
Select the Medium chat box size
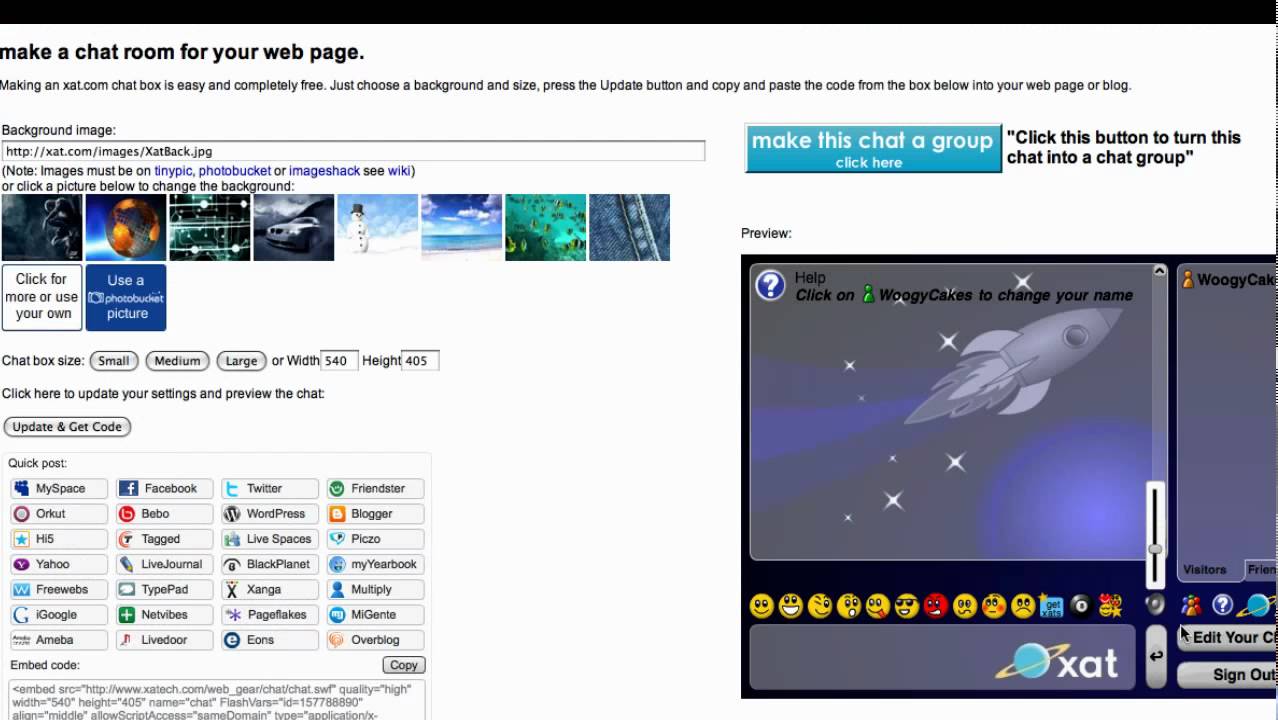tap(177, 361)
